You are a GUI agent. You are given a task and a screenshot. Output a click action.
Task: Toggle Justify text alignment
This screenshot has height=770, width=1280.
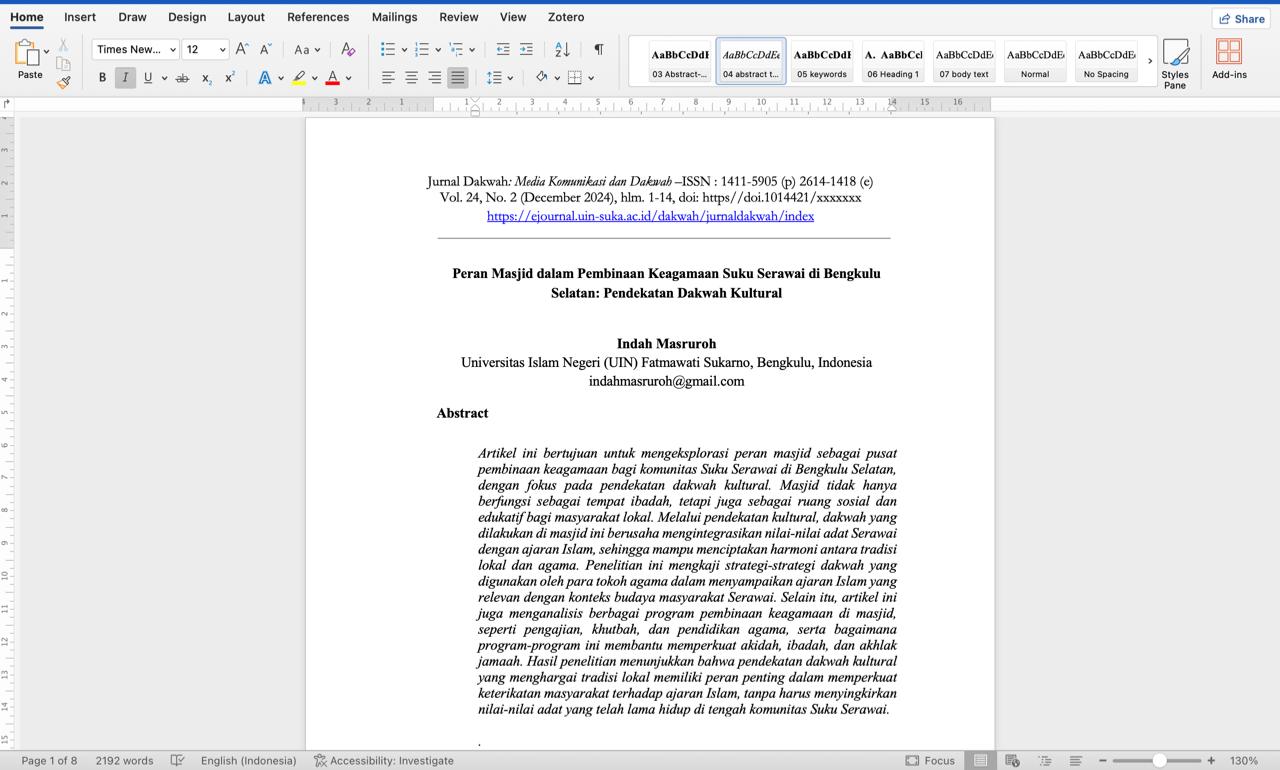pos(457,78)
